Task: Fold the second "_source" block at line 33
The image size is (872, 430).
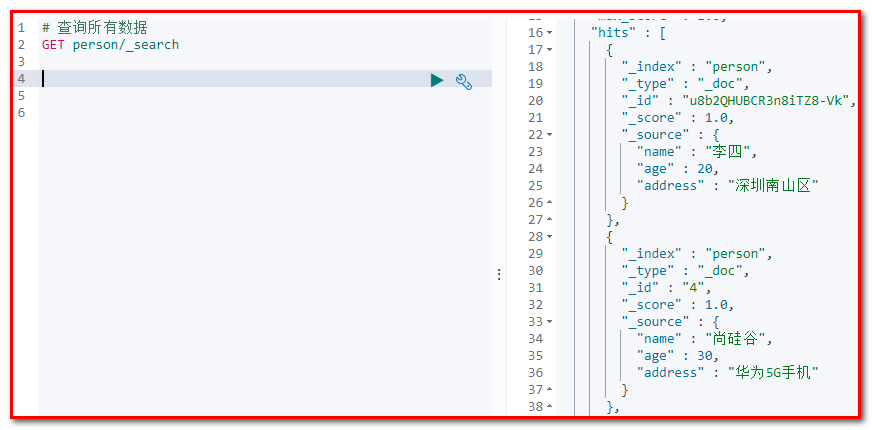Action: [x=549, y=321]
